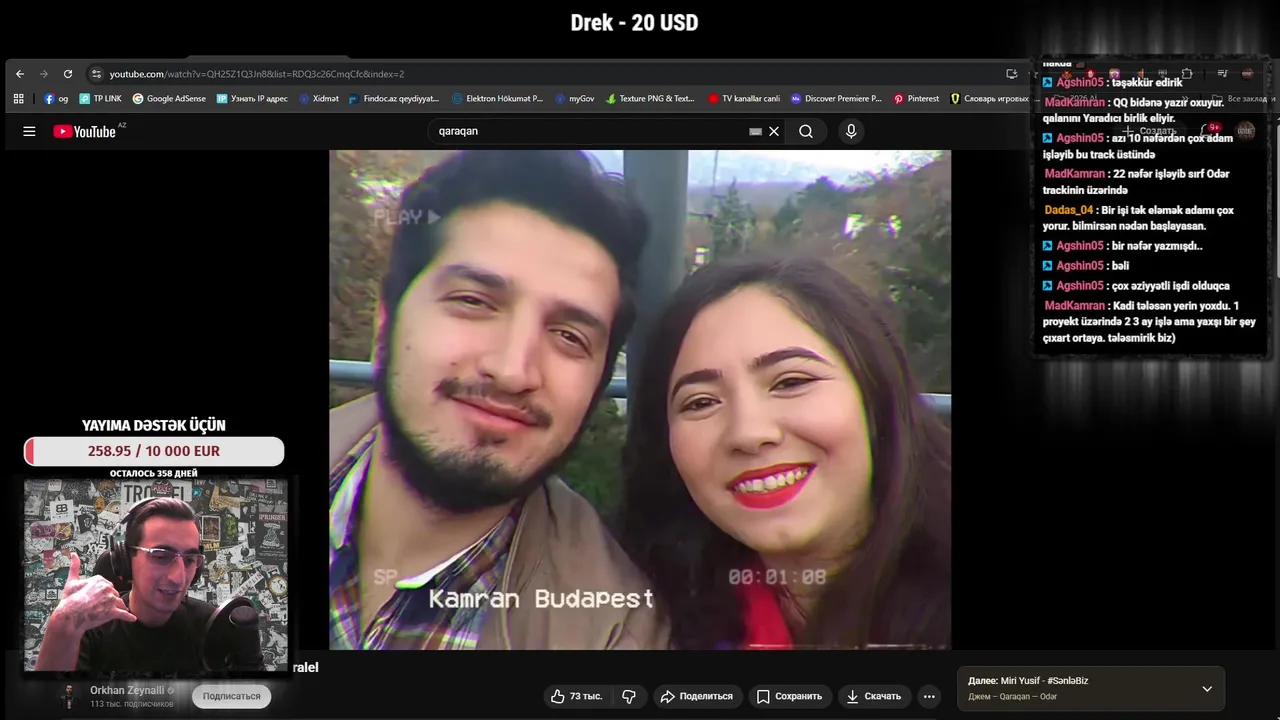This screenshot has width=1280, height=720.
Task: Open the Orkhan Zeynalli channel name
Action: coord(127,690)
